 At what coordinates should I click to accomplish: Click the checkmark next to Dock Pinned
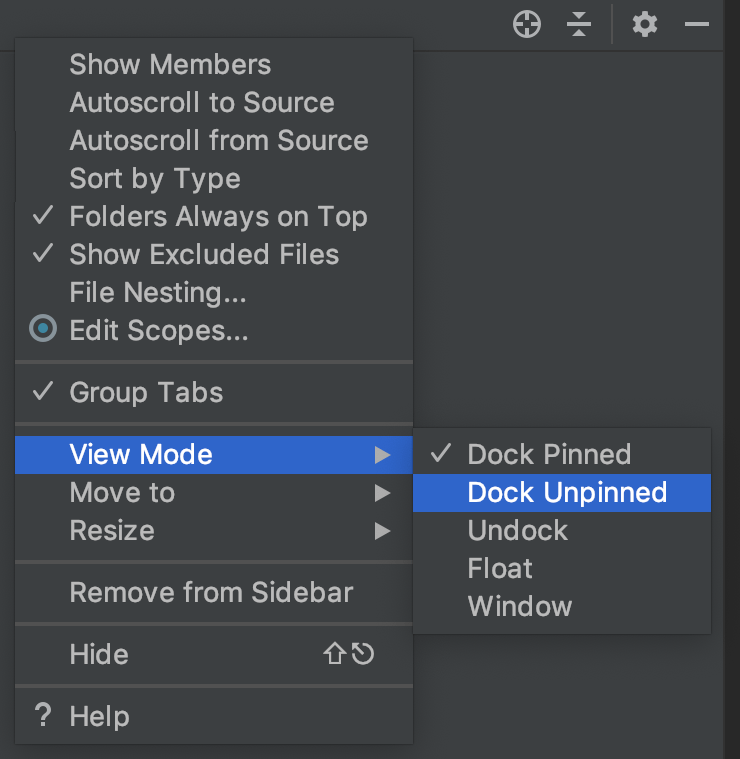click(440, 454)
